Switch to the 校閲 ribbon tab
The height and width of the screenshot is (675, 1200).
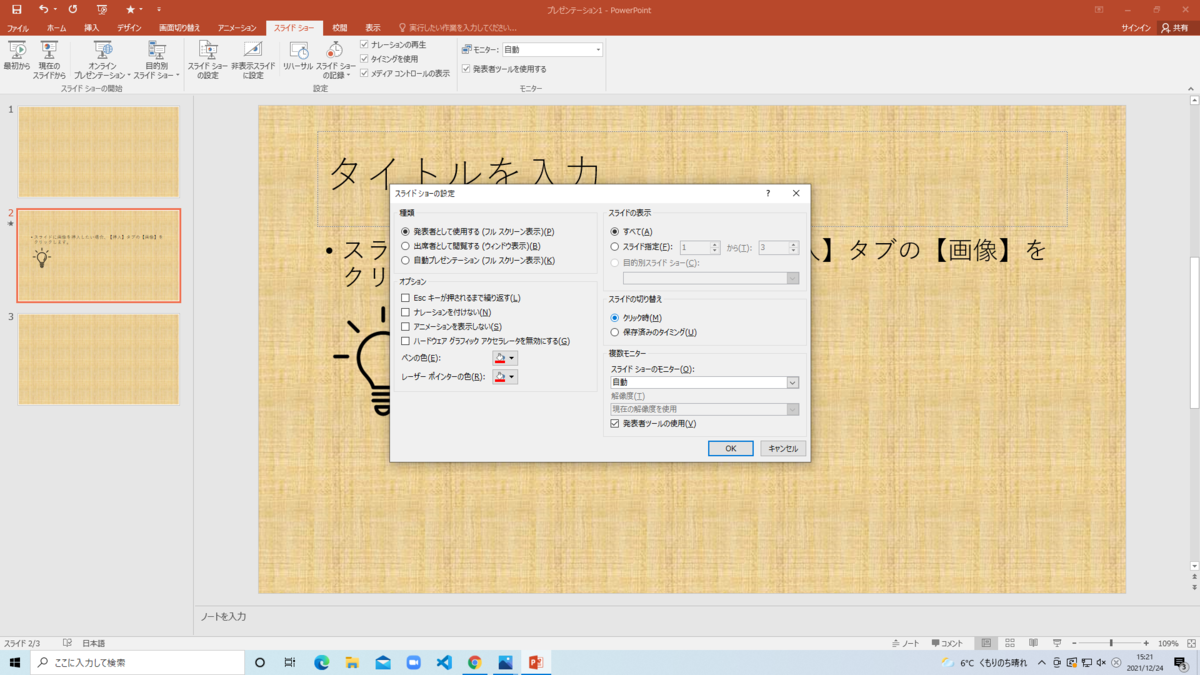[x=338, y=28]
